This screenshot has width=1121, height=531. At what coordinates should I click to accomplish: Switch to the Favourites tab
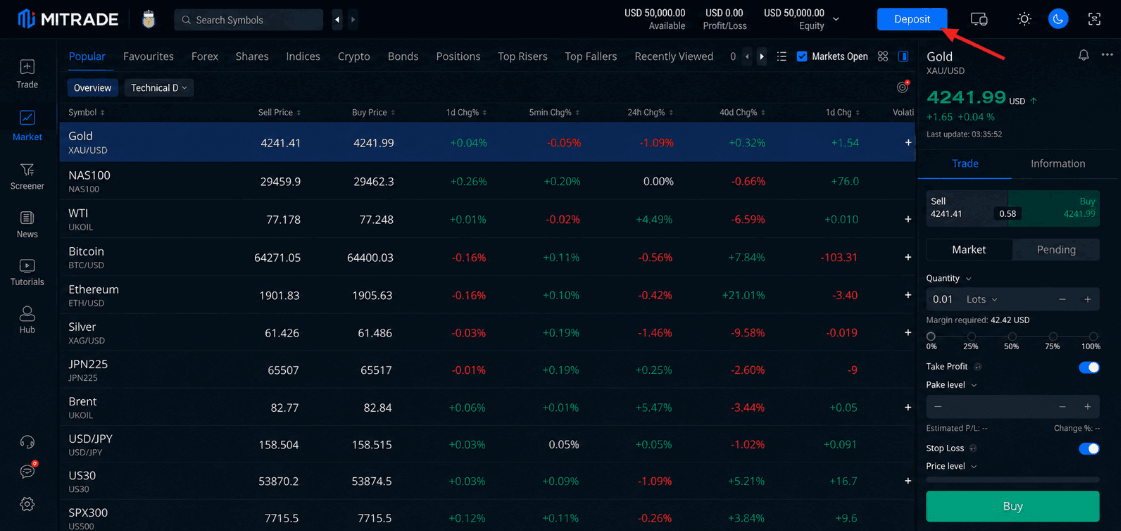tap(148, 56)
